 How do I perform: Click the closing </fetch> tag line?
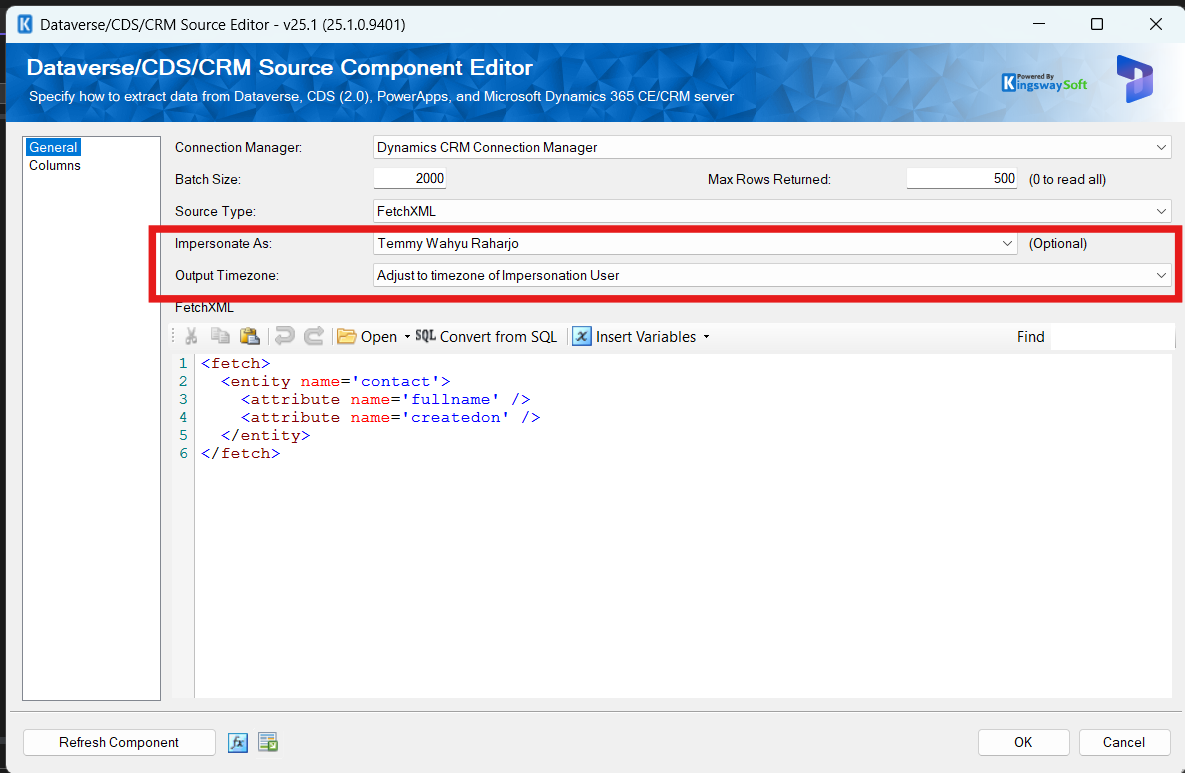pos(240,454)
